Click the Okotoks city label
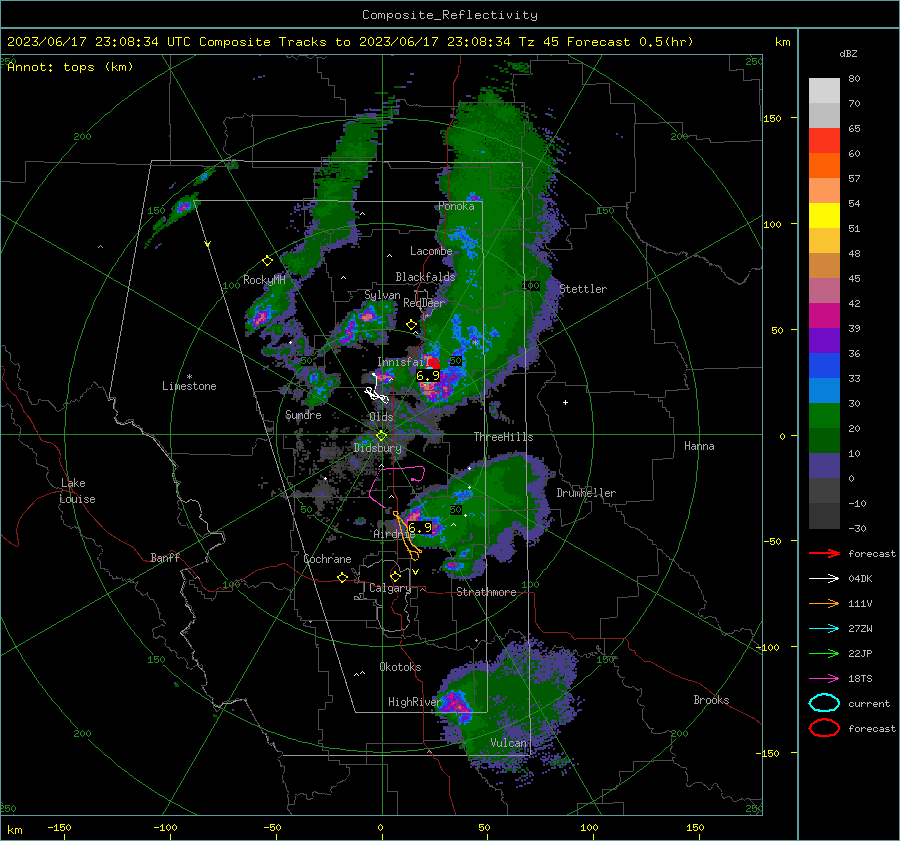 click(400, 666)
